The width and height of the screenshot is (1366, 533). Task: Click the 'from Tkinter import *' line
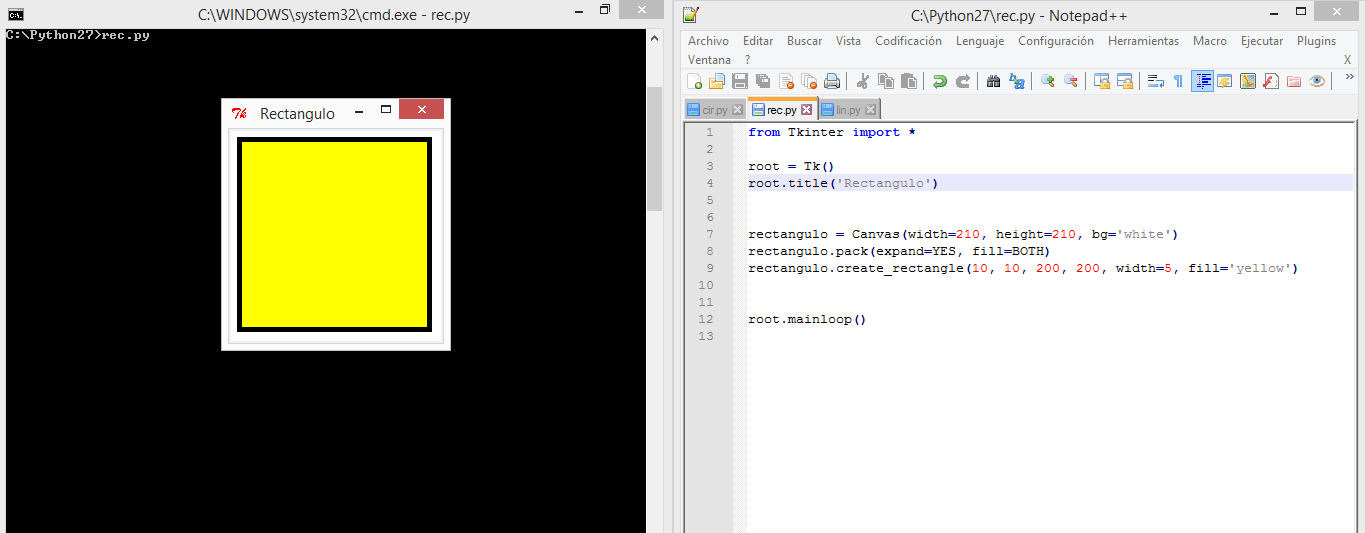pos(831,132)
